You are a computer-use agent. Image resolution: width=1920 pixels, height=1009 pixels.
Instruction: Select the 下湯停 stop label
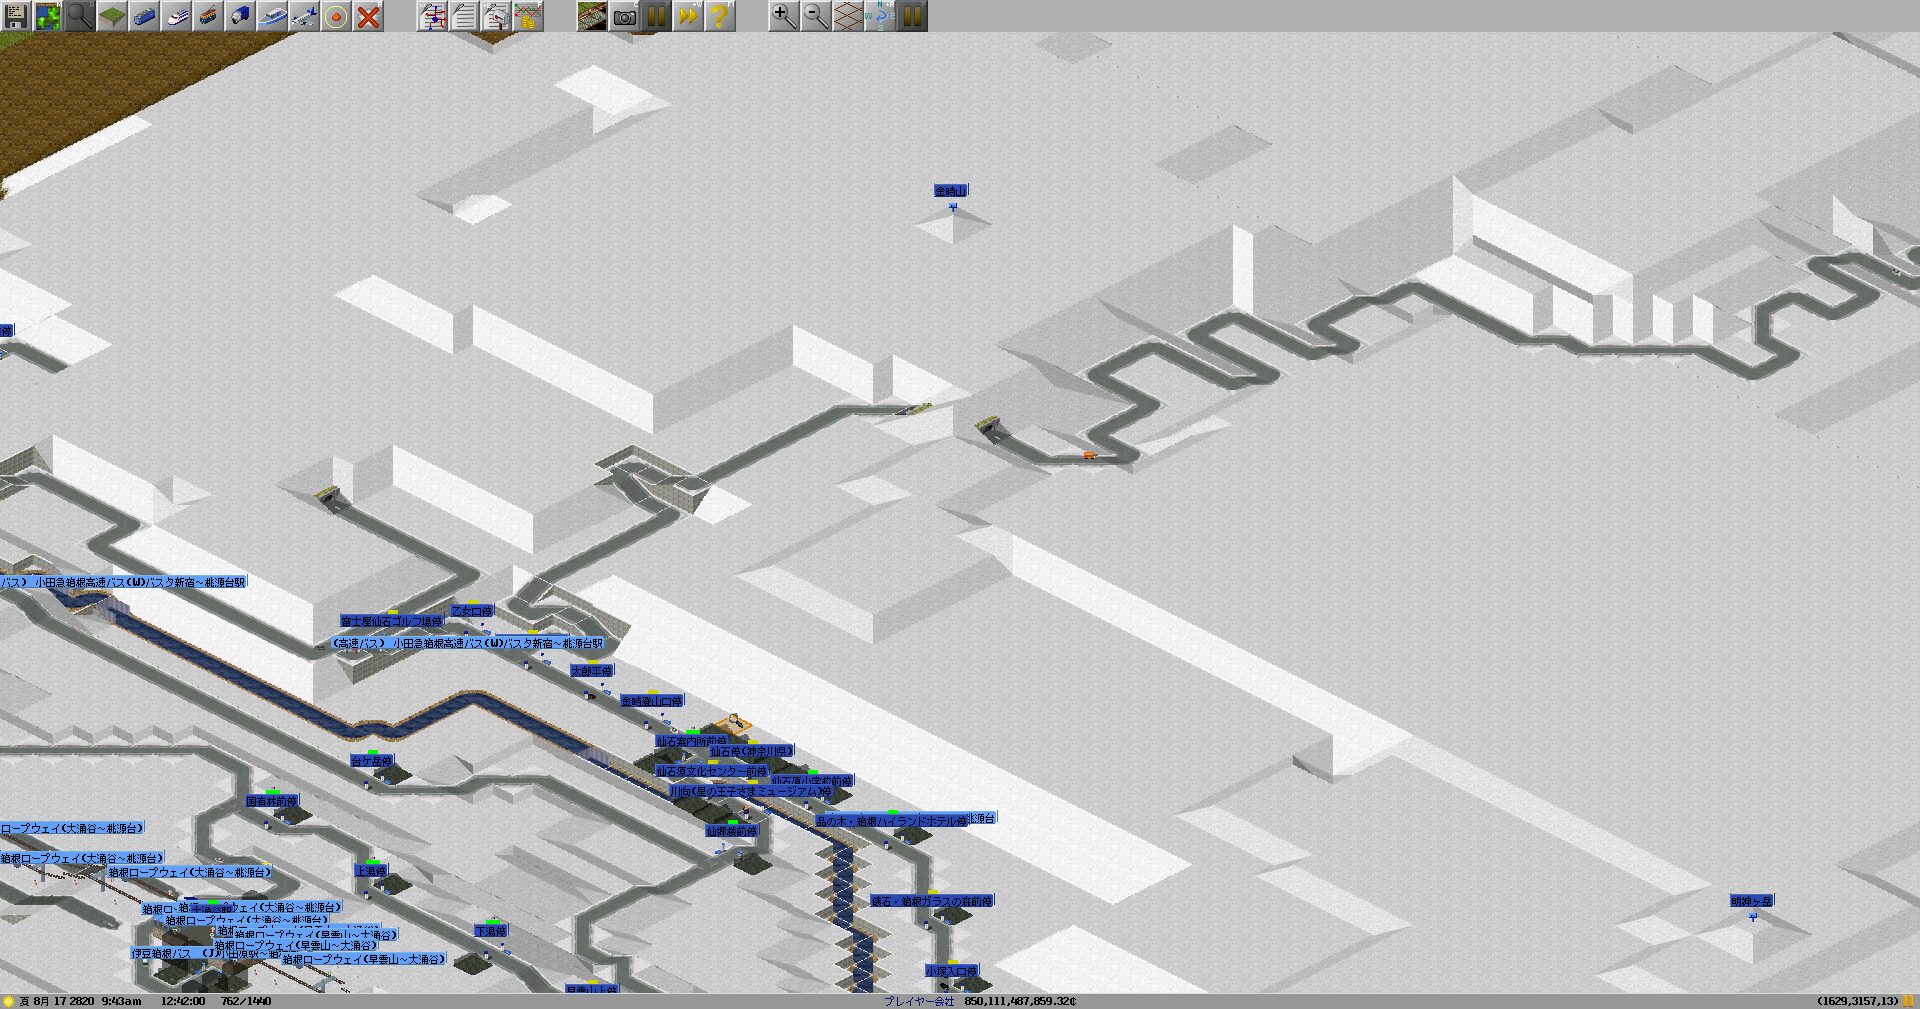pyautogui.click(x=491, y=931)
